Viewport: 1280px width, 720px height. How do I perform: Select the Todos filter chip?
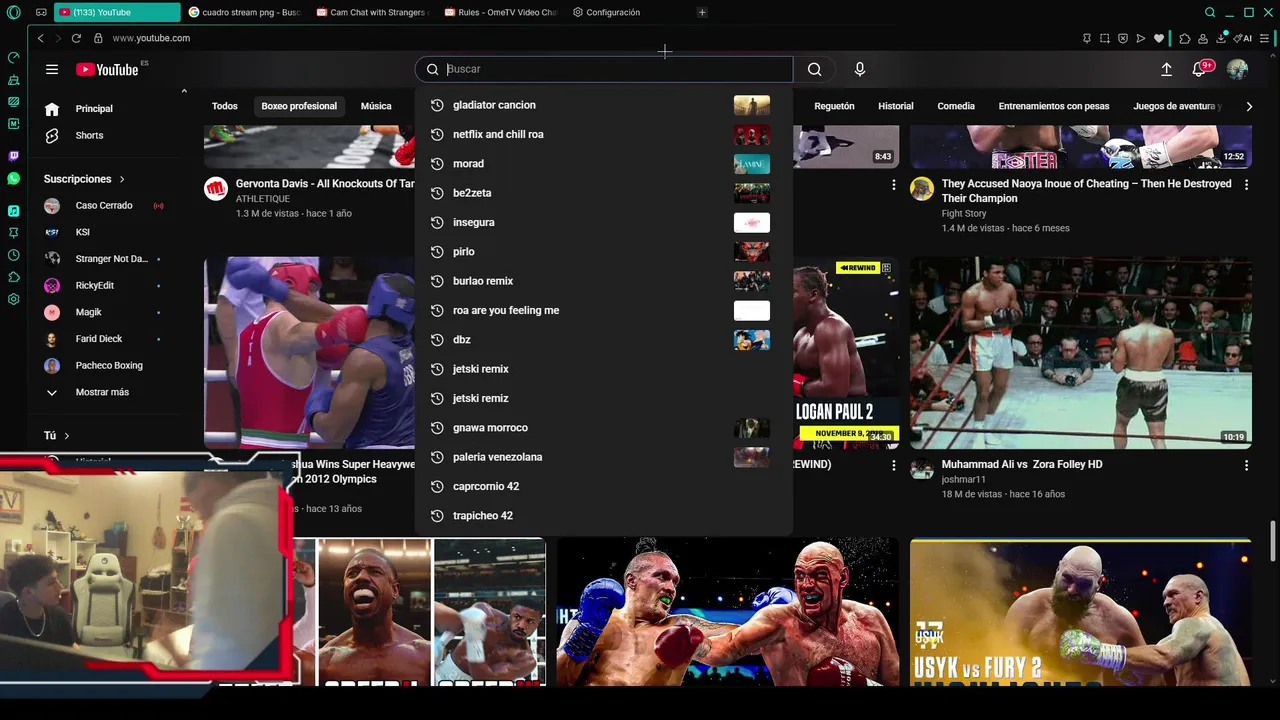225,106
